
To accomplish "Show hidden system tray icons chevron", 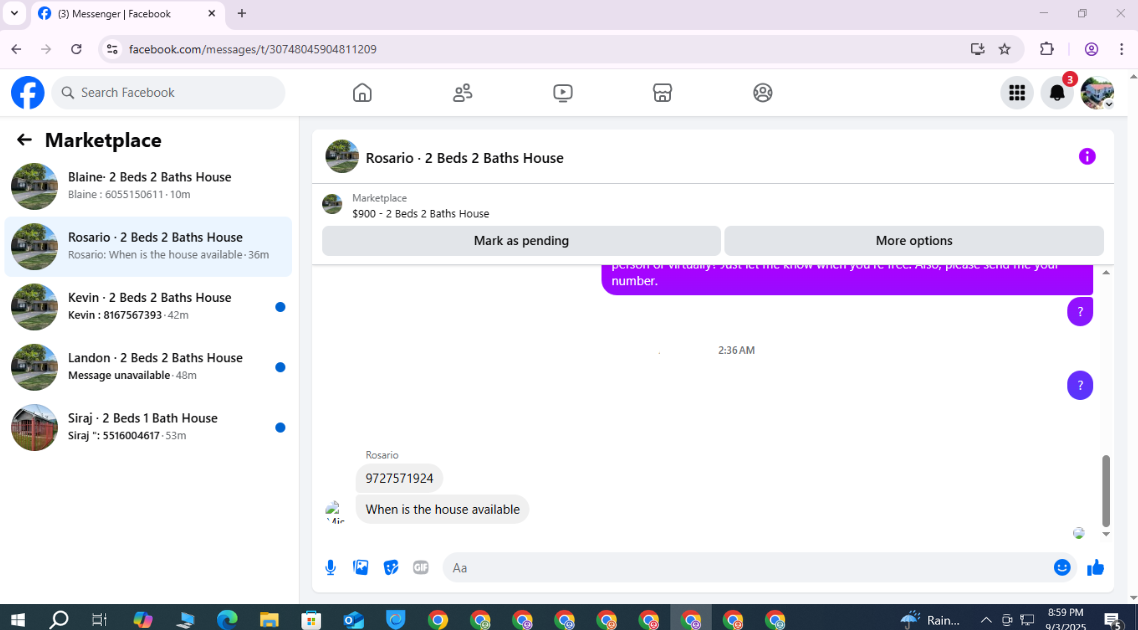I will tap(986, 620).
